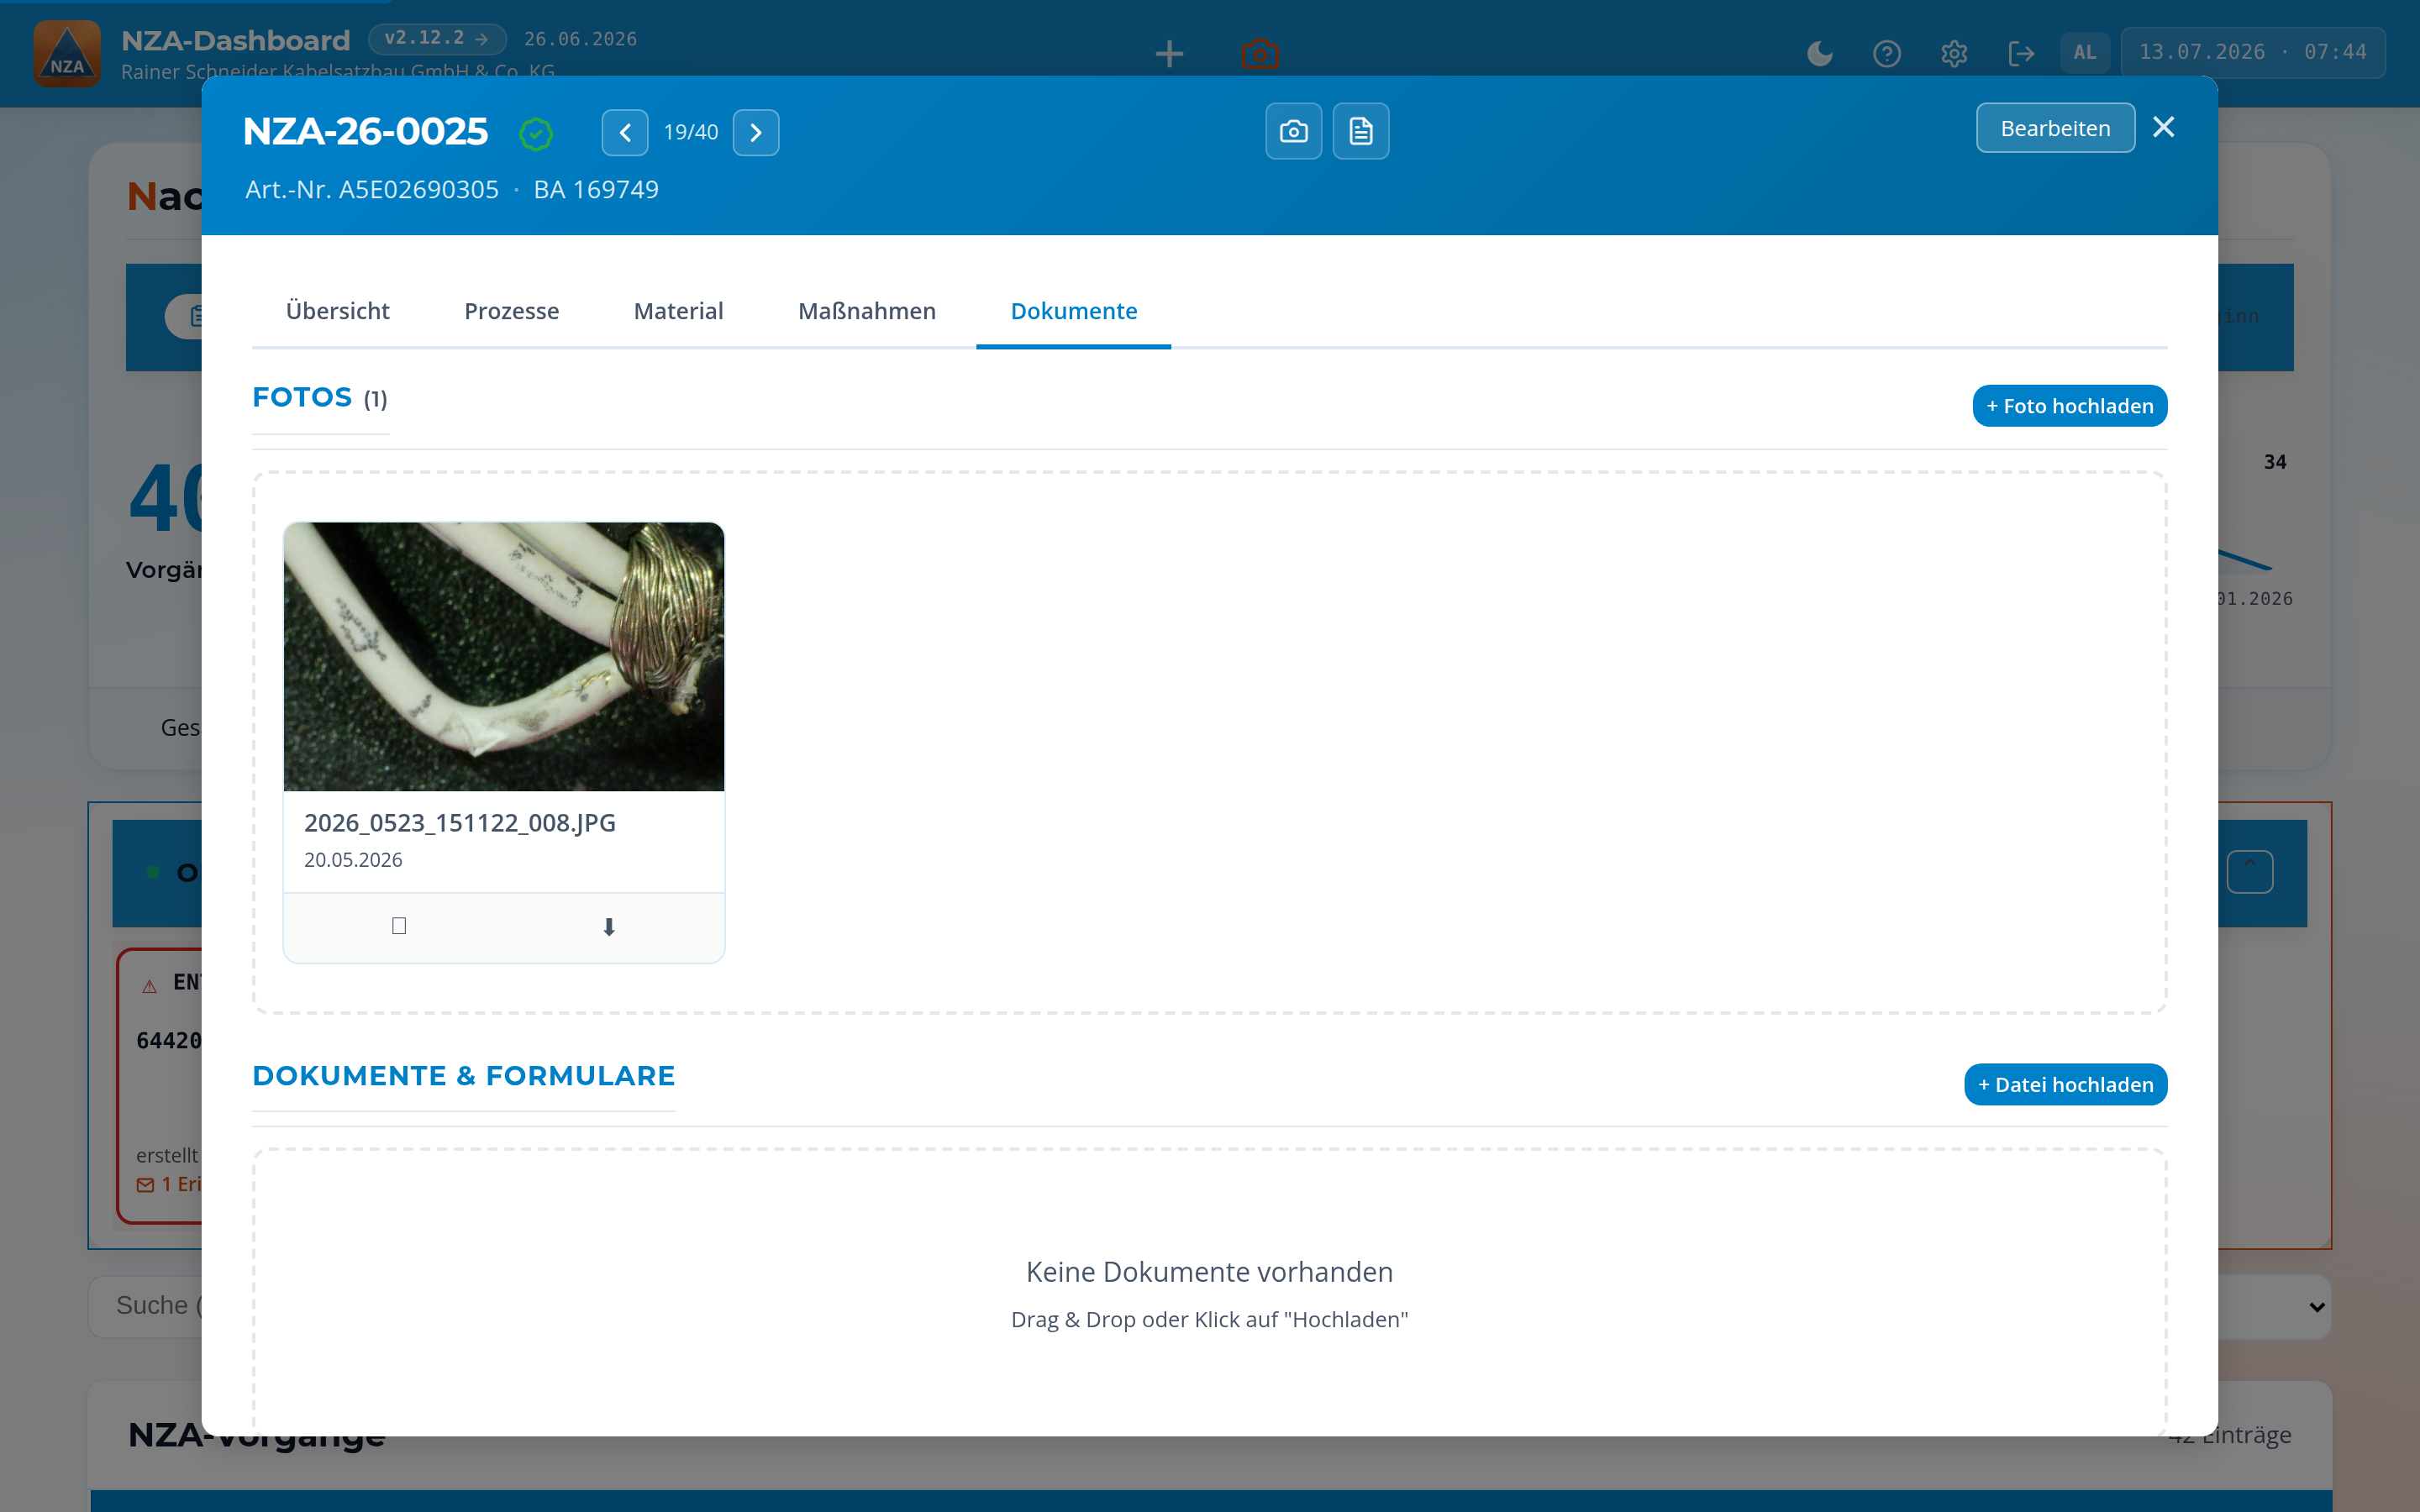Click the empty documents drop area
Image resolution: width=2420 pixels, height=1512 pixels.
click(1209, 1292)
